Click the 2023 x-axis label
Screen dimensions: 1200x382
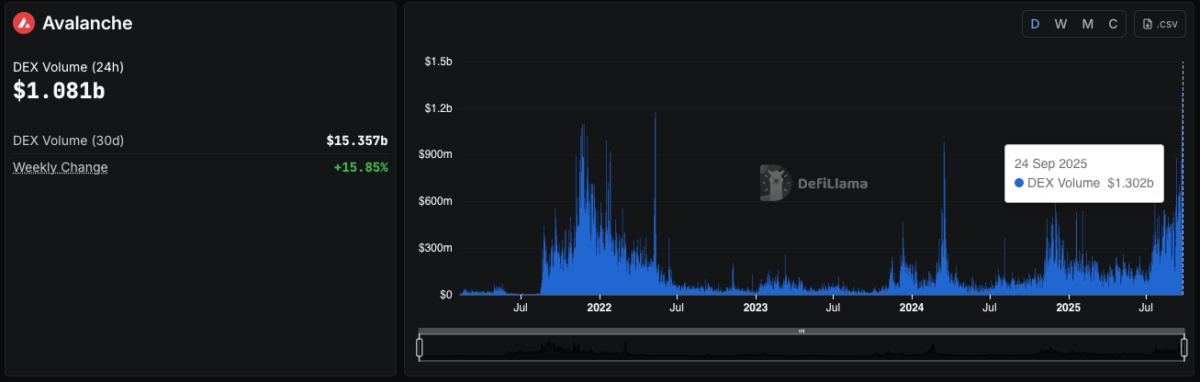coord(755,309)
